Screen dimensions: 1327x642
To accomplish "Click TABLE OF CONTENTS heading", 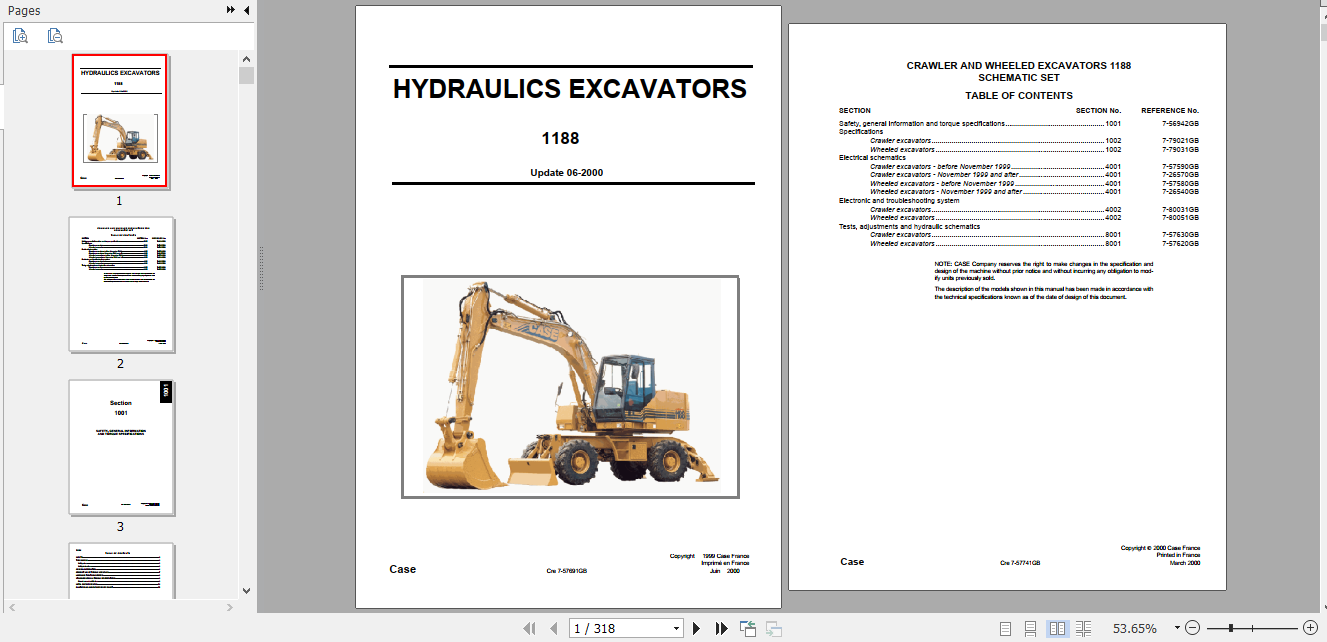I will (x=1018, y=96).
